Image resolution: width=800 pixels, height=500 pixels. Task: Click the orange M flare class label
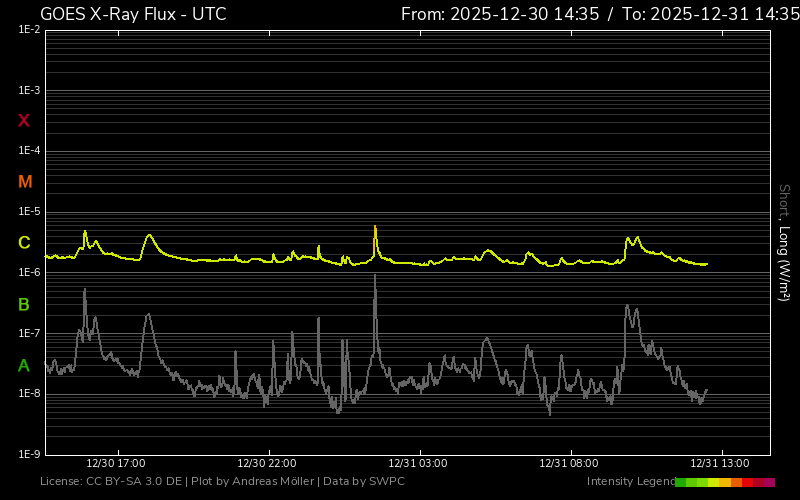pos(25,182)
